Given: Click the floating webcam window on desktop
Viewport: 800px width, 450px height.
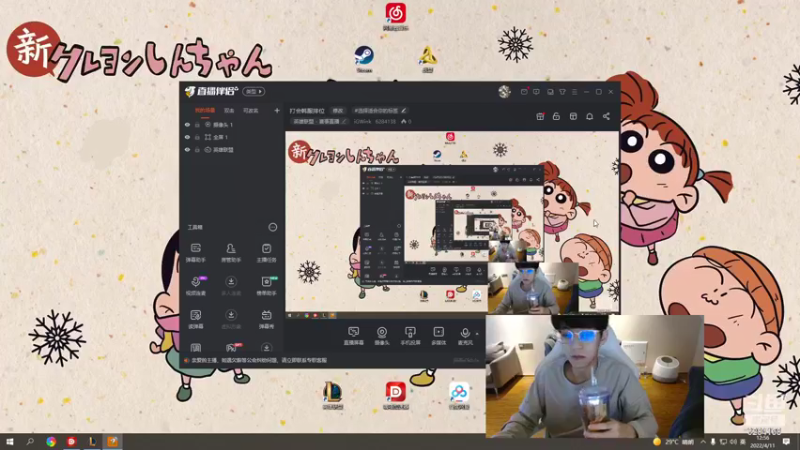Looking at the screenshot, I should (594, 377).
